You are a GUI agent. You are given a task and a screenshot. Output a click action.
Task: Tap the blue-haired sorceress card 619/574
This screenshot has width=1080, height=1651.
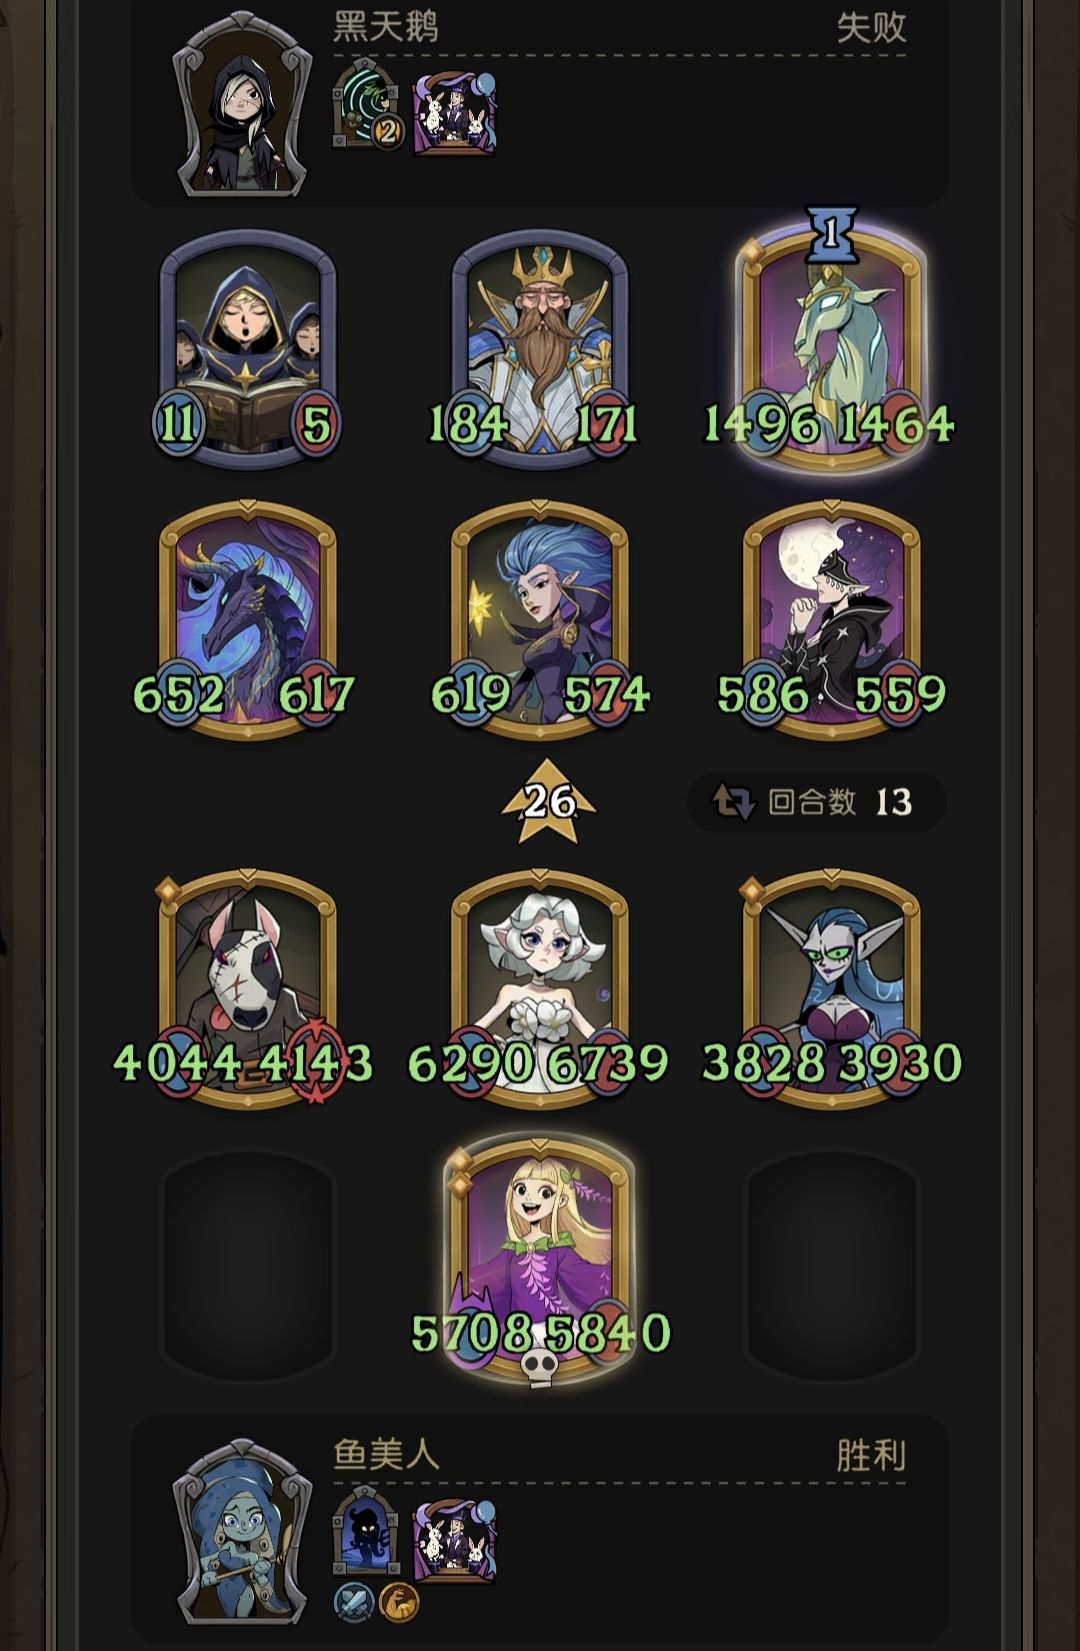[540, 620]
